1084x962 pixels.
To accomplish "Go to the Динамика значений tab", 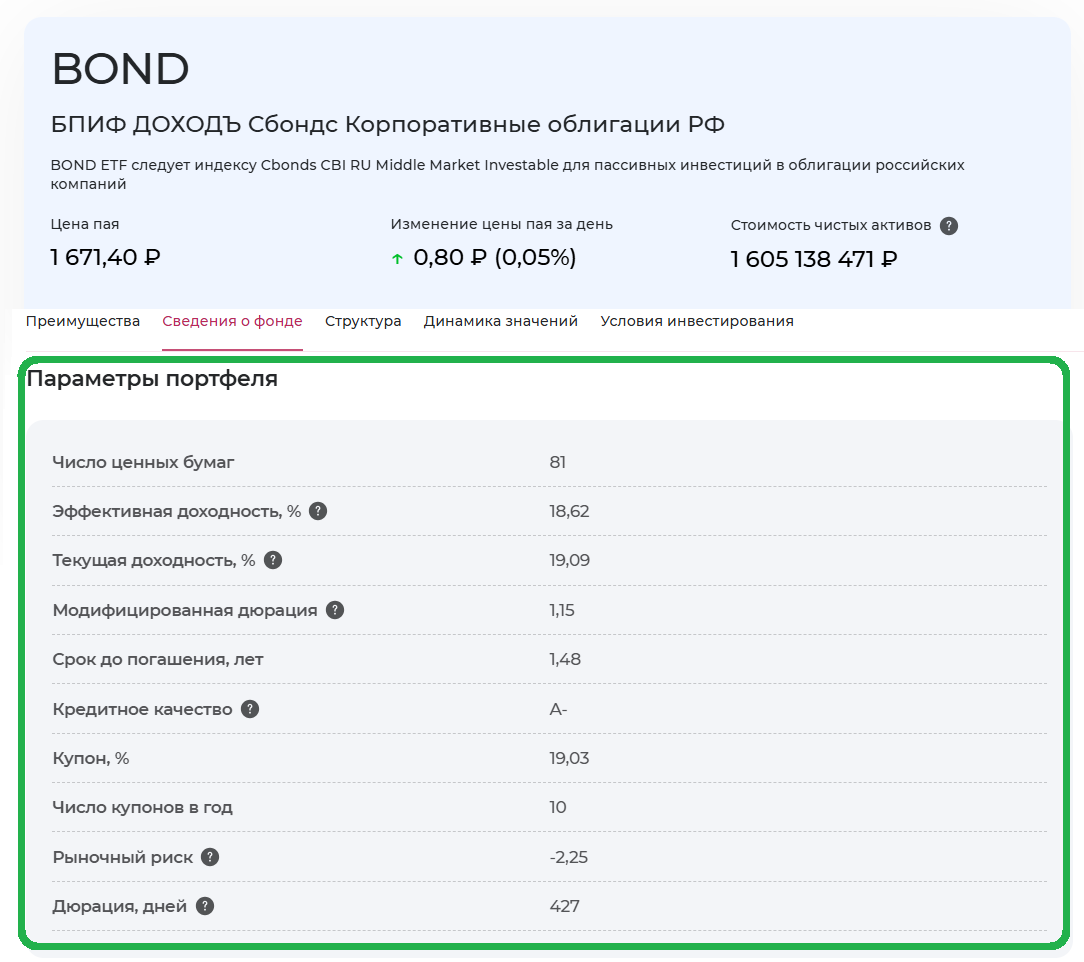I will (501, 321).
